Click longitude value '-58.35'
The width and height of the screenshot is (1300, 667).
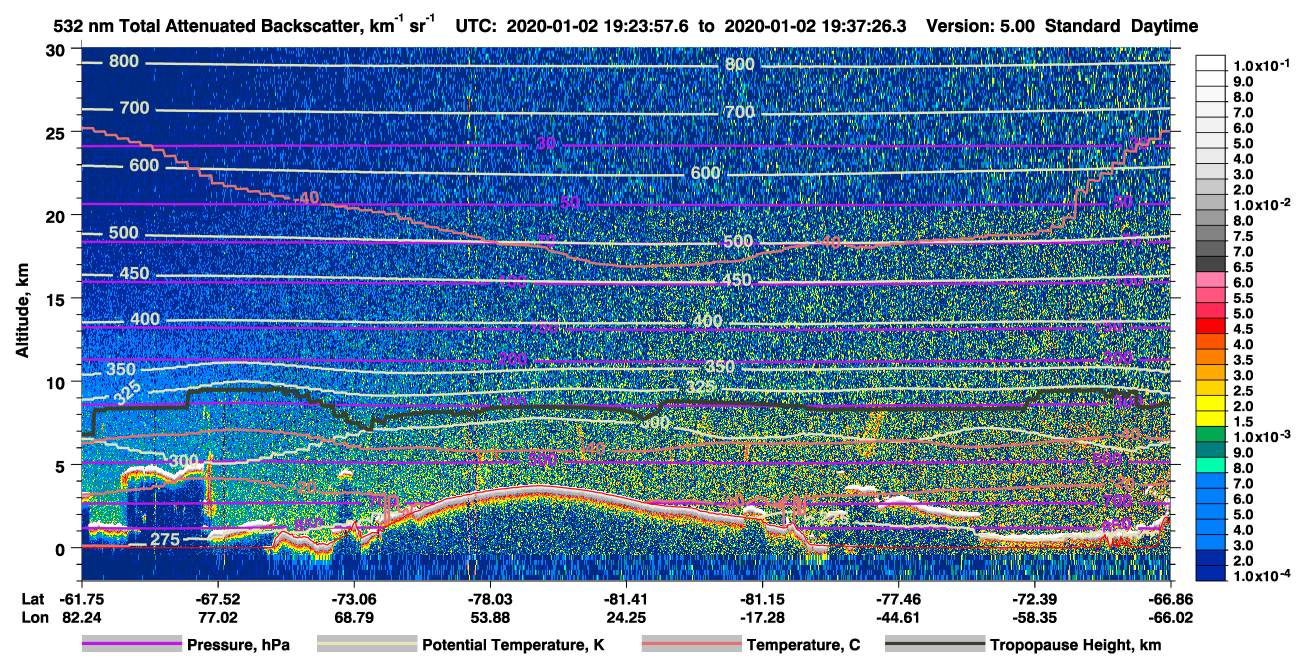tap(1033, 617)
